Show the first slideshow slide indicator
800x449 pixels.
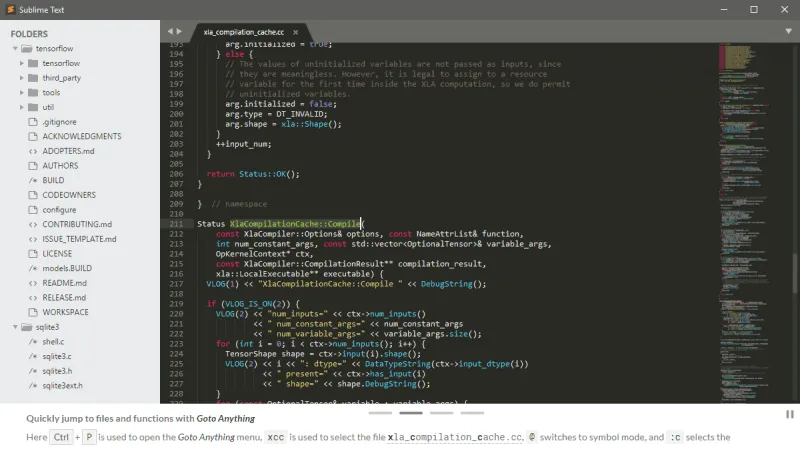click(380, 413)
